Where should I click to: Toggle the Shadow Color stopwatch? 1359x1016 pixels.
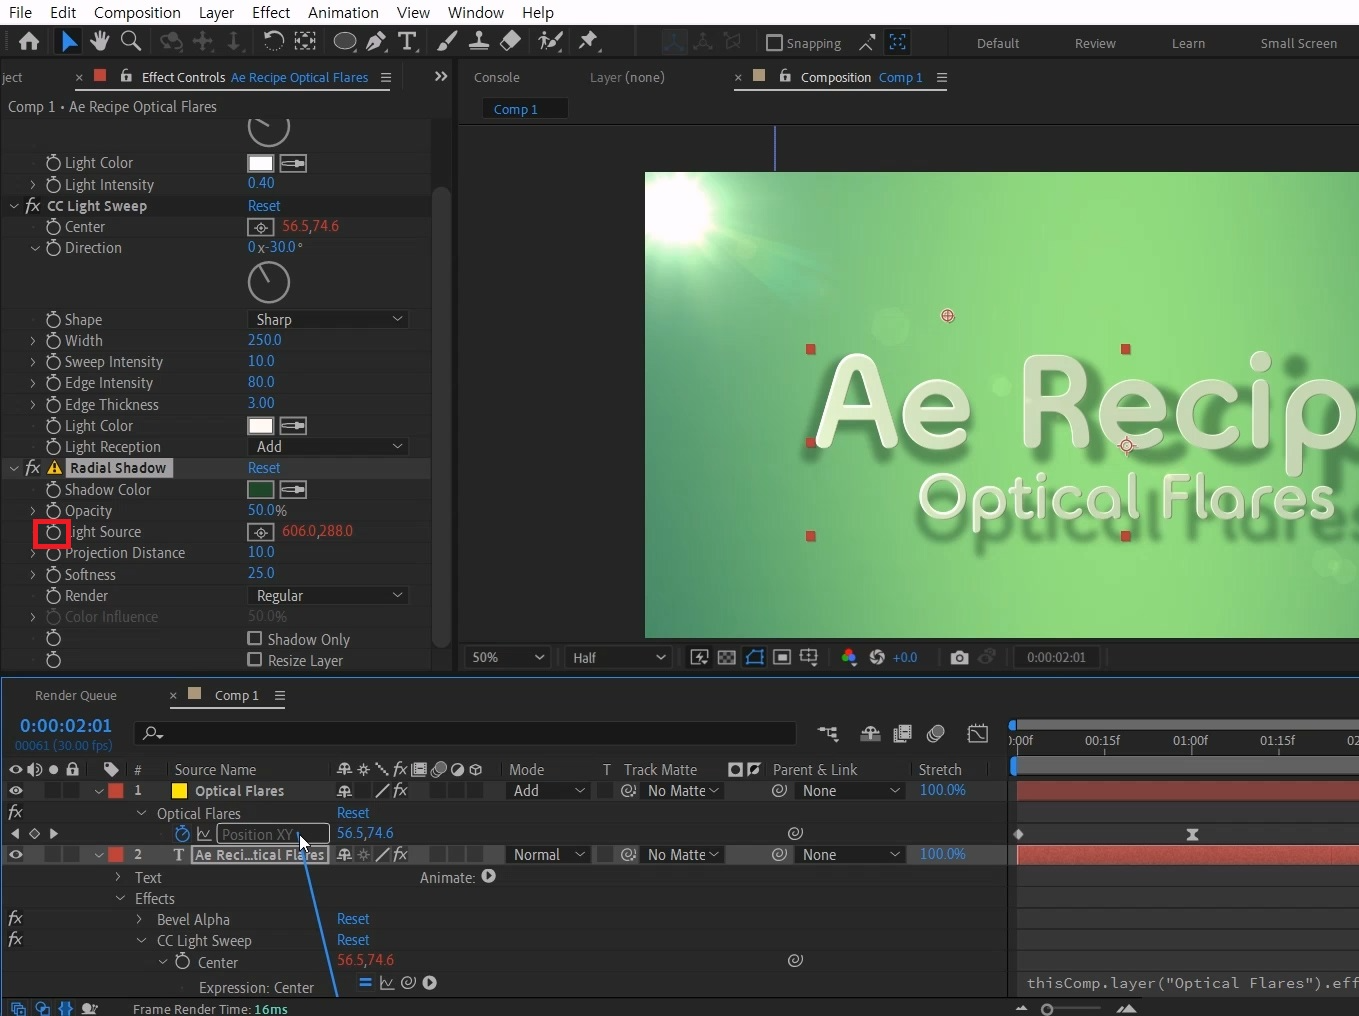coord(53,490)
